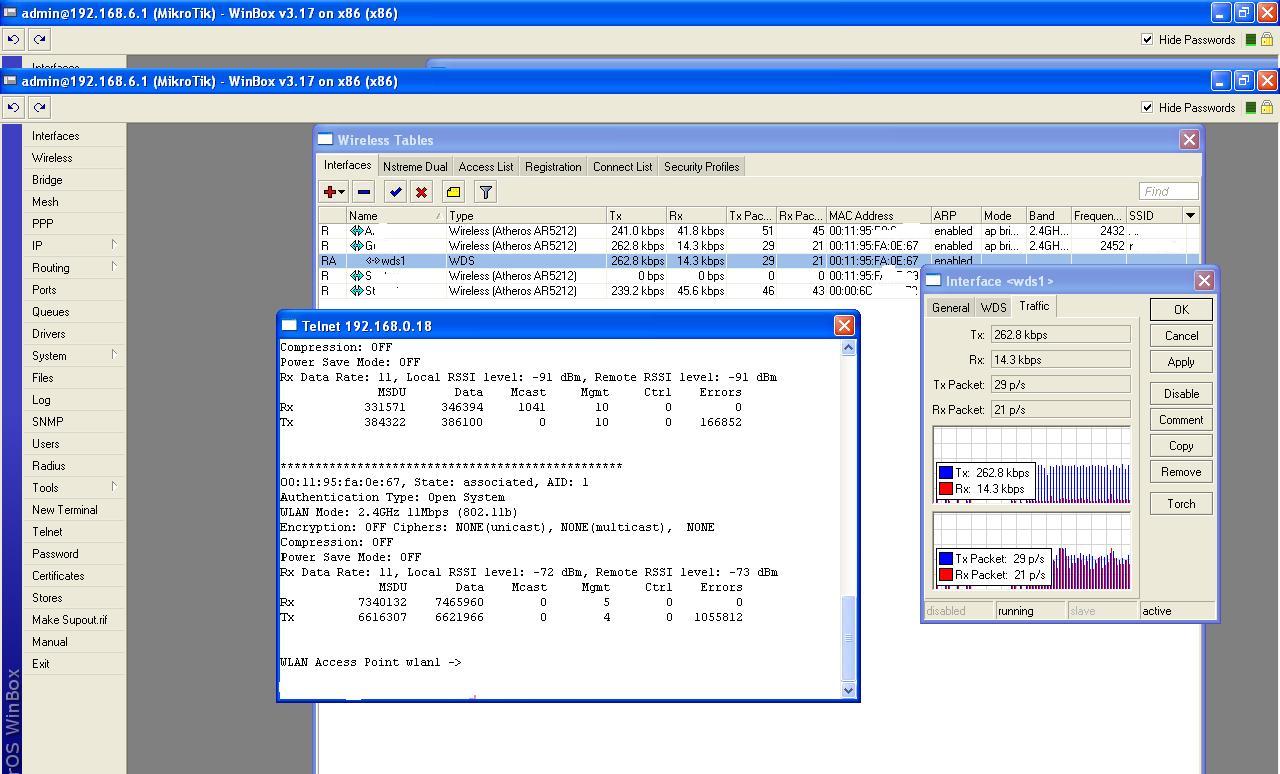Open the filter funnel icon
This screenshot has width=1280, height=774.
pos(485,192)
